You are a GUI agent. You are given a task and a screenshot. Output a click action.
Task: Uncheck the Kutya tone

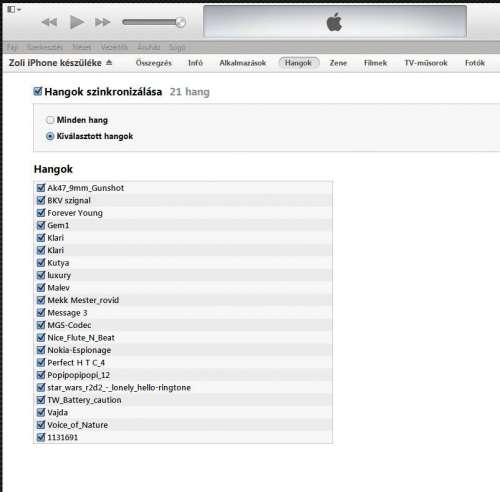tap(41, 263)
